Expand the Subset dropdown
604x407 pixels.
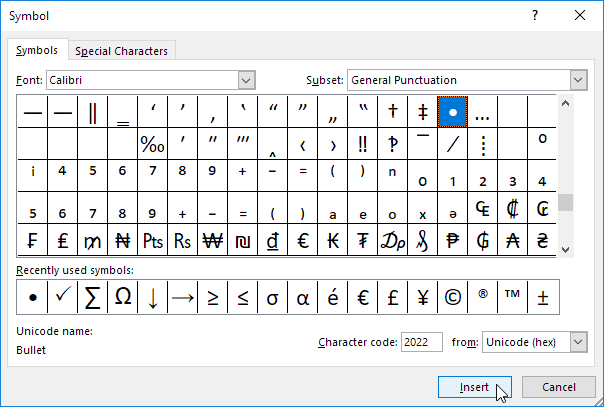[577, 80]
